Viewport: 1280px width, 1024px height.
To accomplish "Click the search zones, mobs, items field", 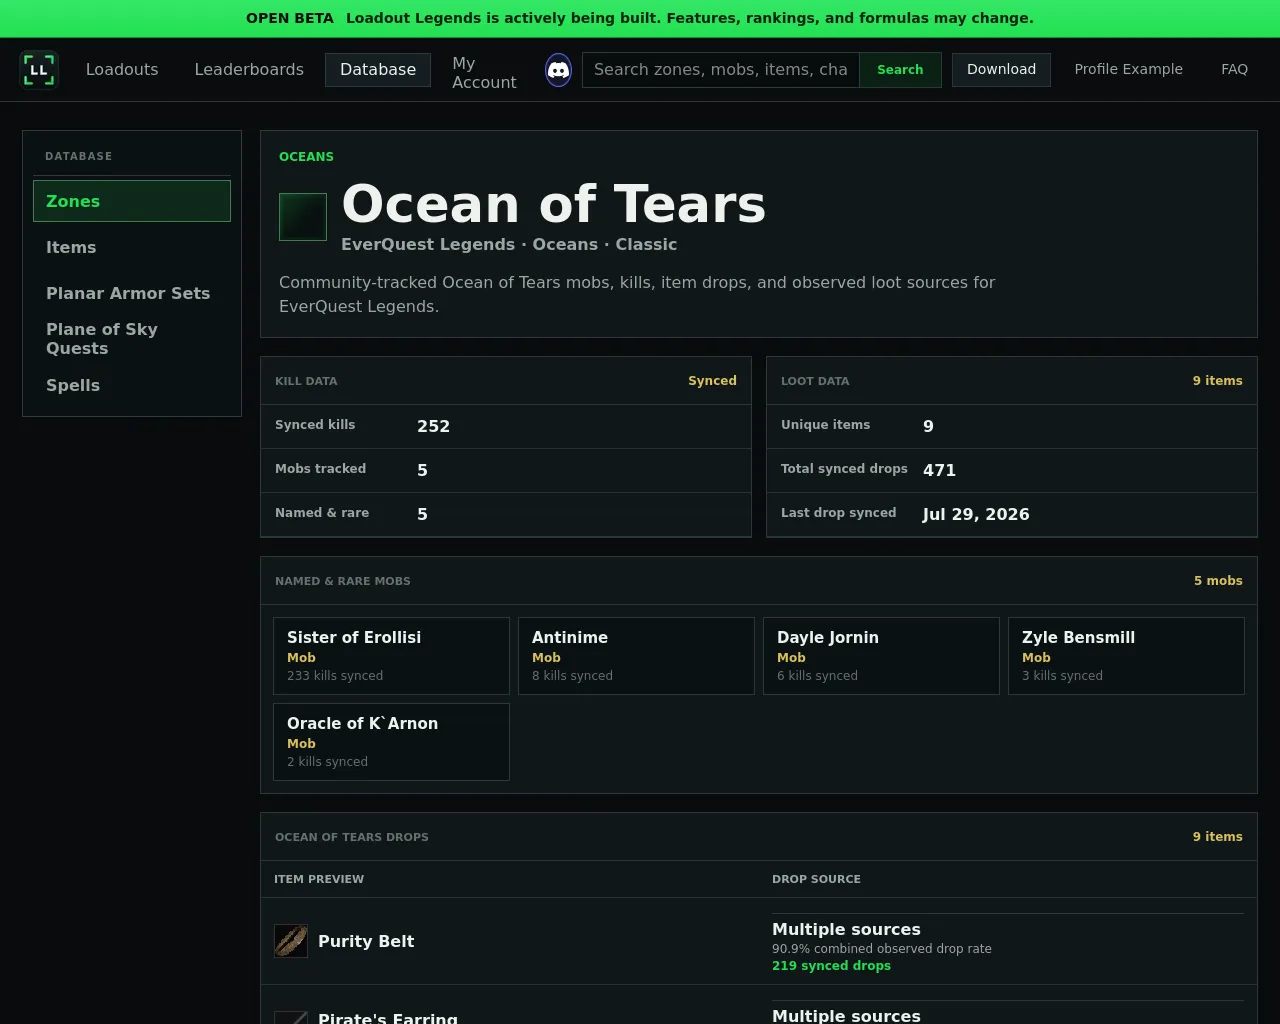I will (721, 70).
